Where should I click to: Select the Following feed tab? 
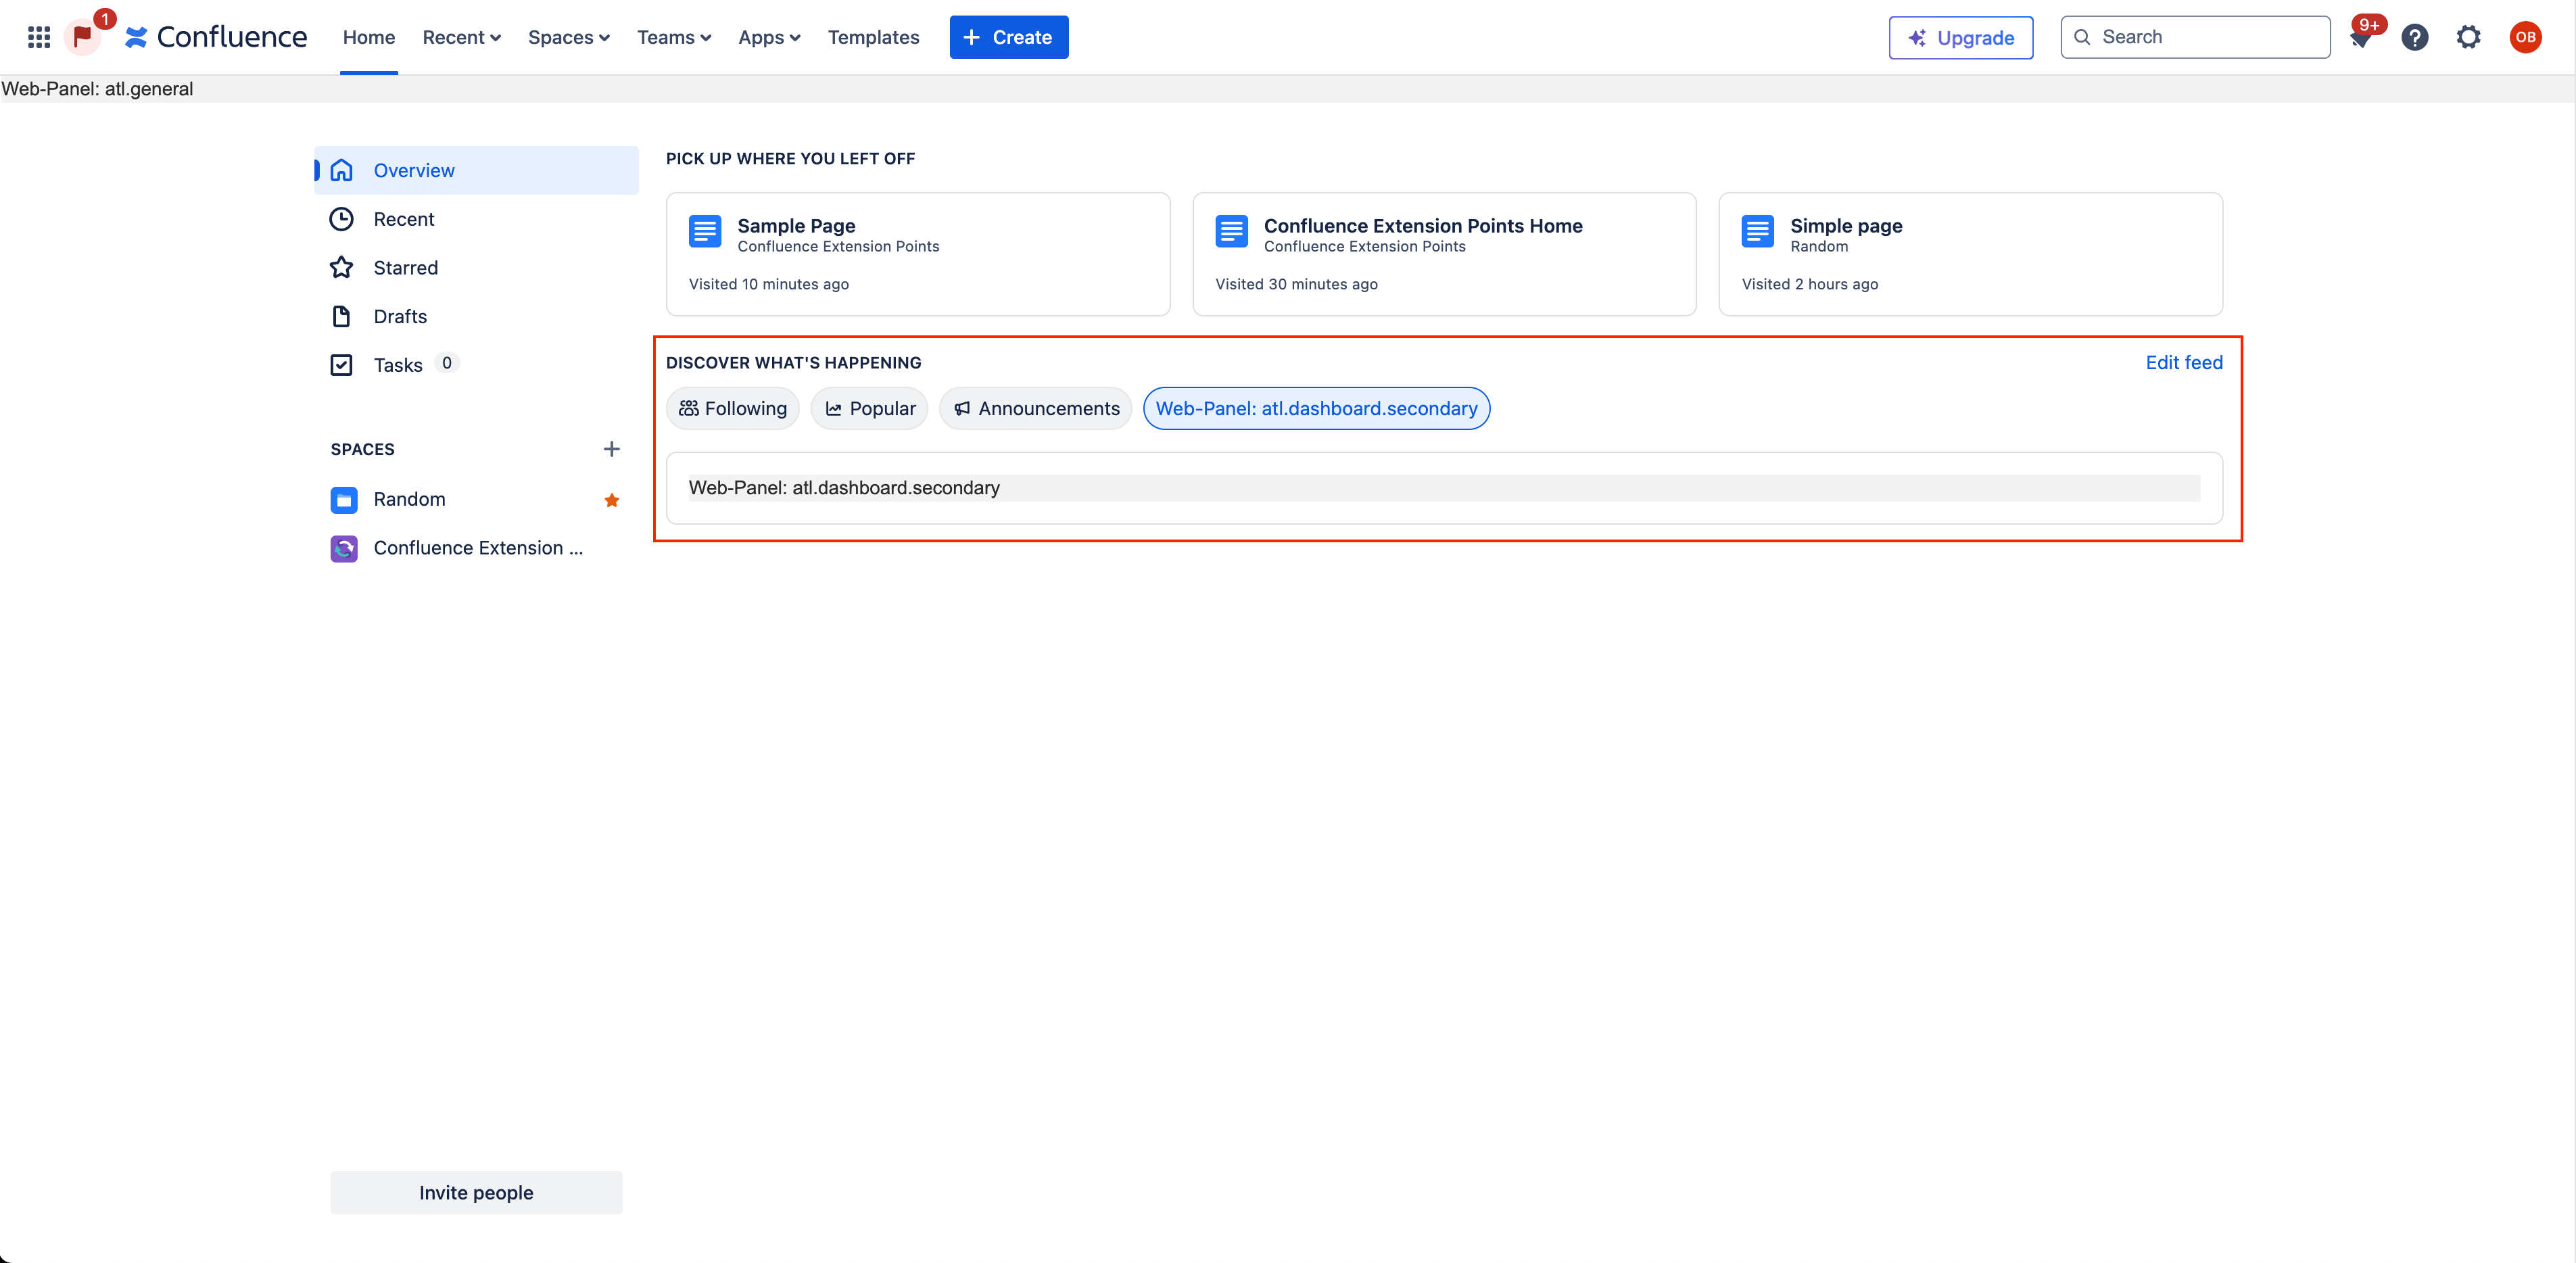tap(732, 408)
